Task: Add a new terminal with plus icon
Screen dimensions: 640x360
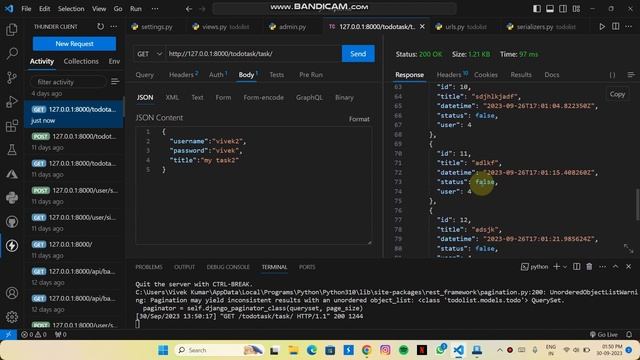Action: [556, 267]
